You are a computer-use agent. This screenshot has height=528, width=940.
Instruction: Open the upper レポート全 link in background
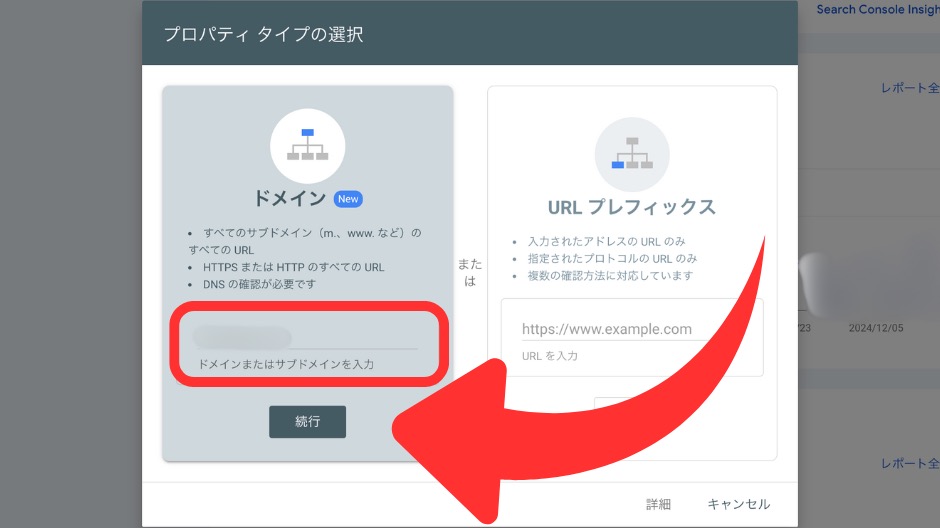909,88
